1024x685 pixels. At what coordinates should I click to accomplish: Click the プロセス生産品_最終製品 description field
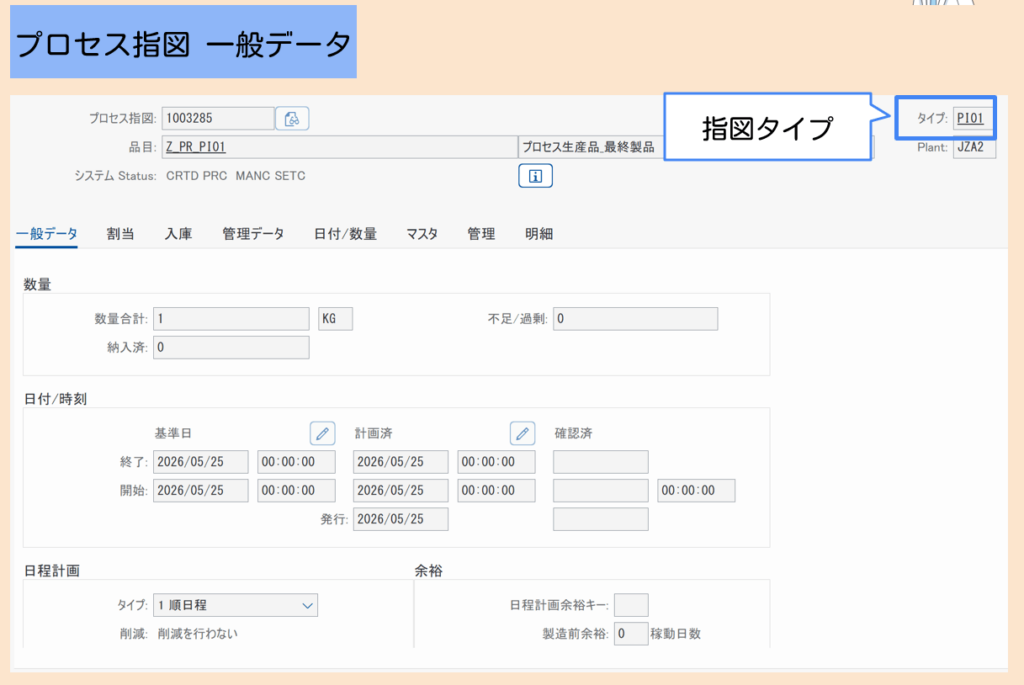point(591,147)
